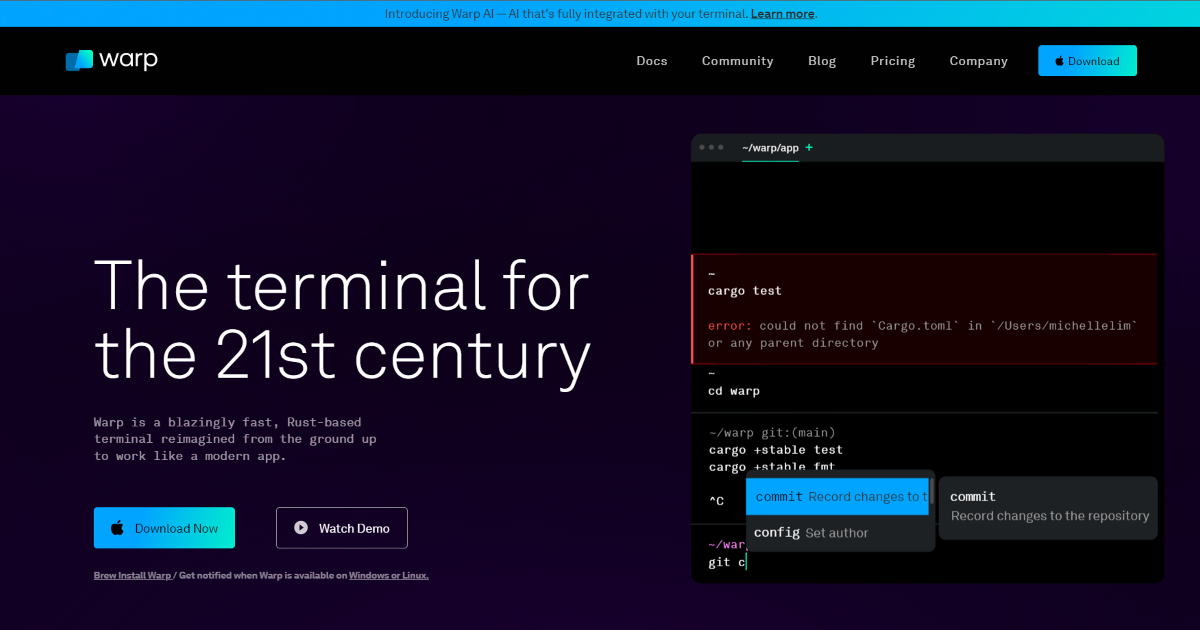Go to the Community page

[737, 61]
